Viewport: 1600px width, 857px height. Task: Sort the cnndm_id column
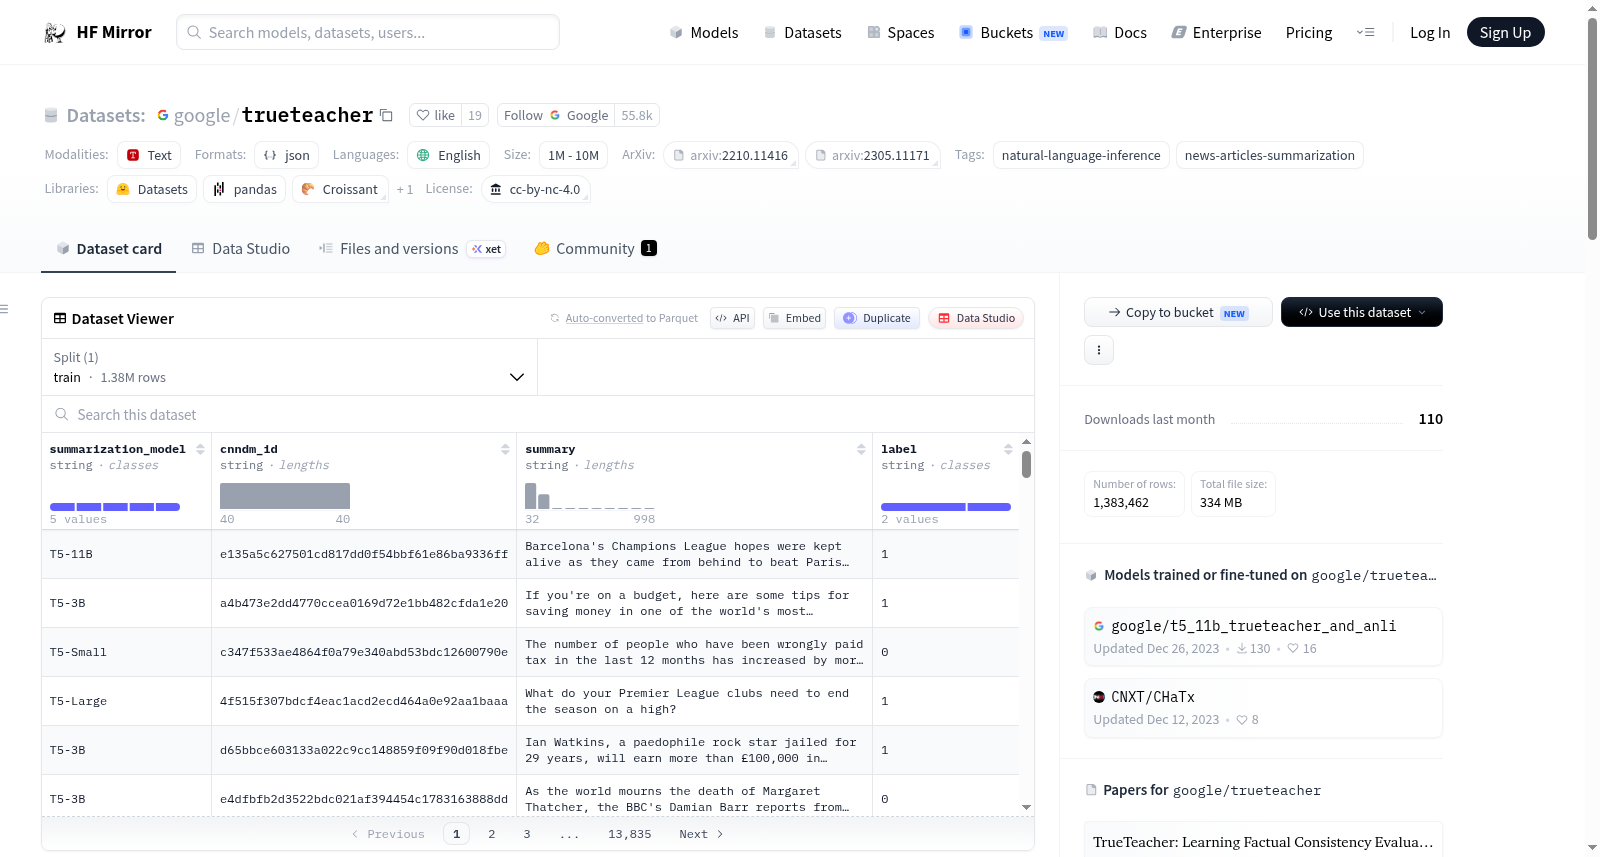coord(505,449)
